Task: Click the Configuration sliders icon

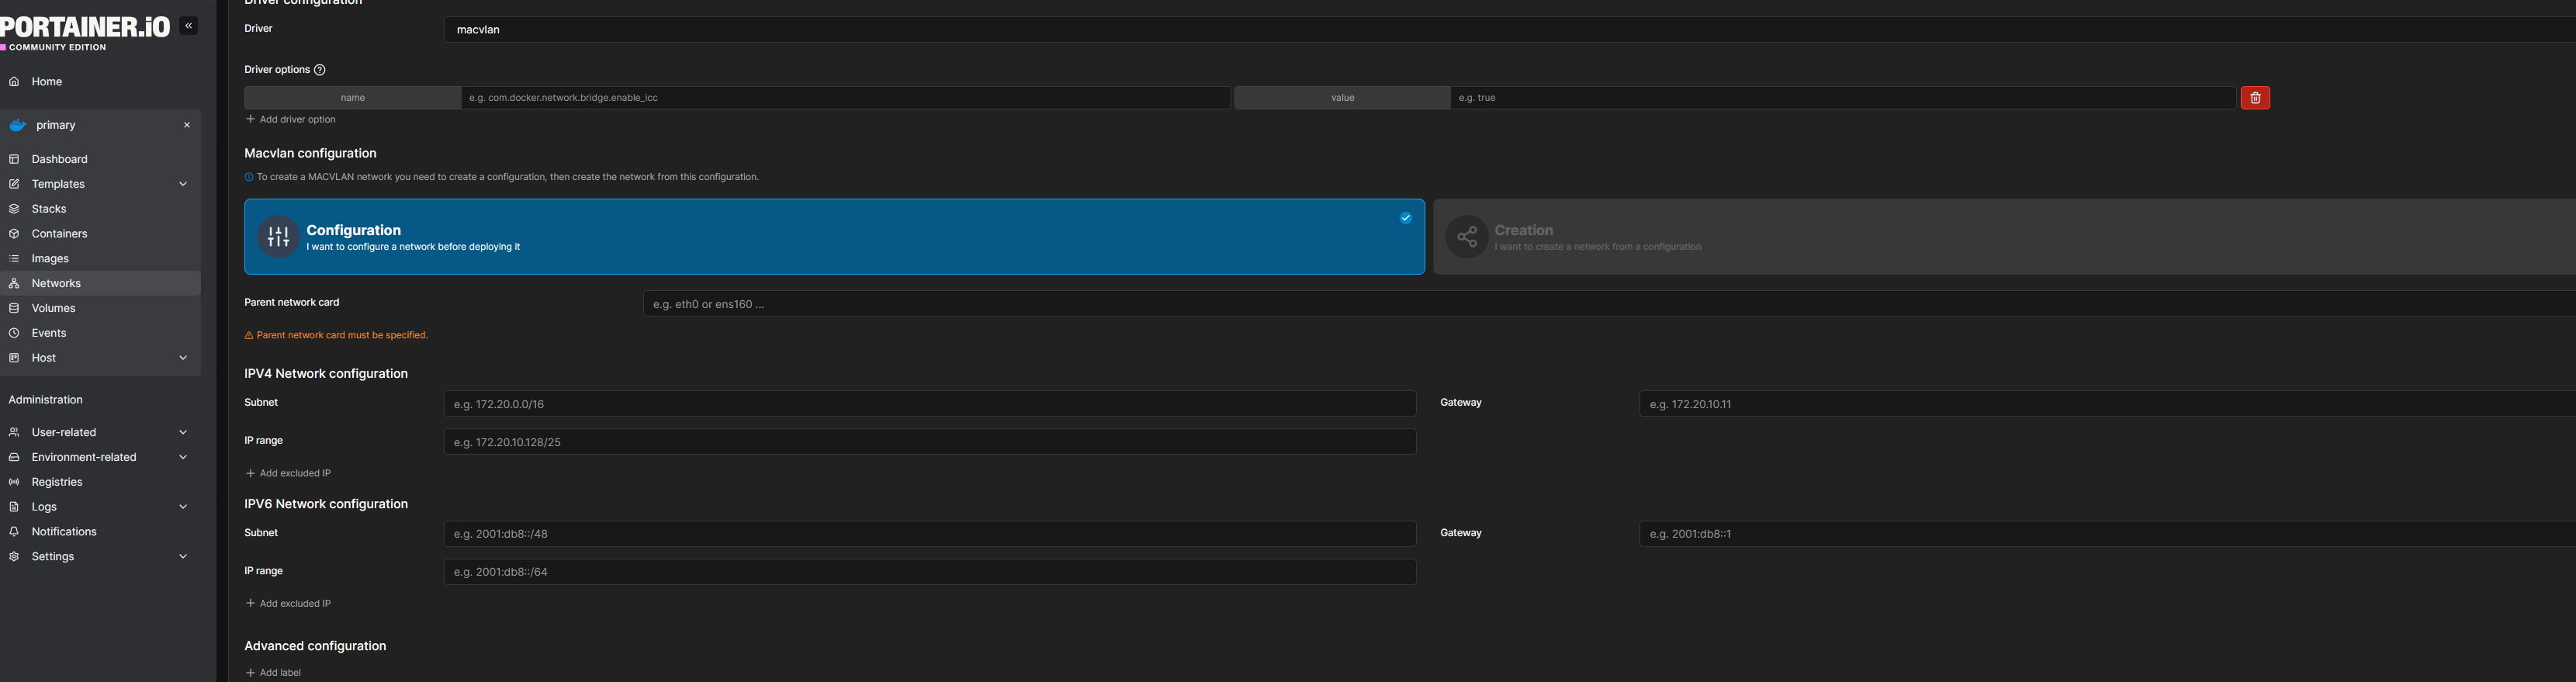Action: [x=278, y=237]
